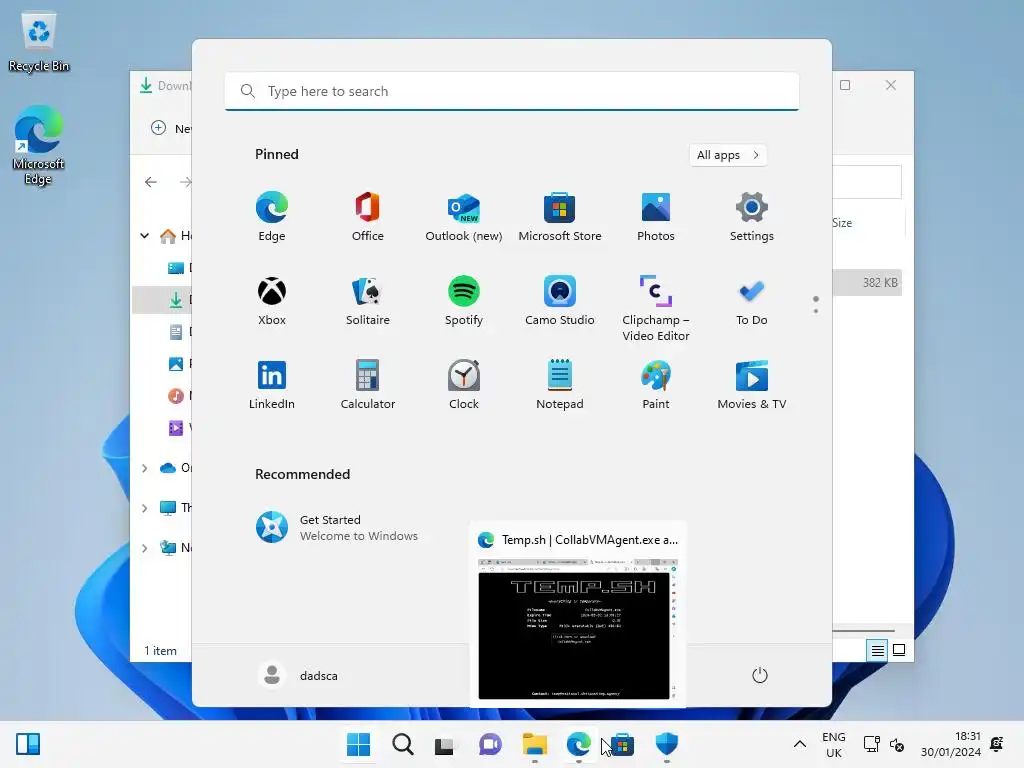The height and width of the screenshot is (768, 1024).
Task: Open Camo Studio app
Action: coord(560,301)
